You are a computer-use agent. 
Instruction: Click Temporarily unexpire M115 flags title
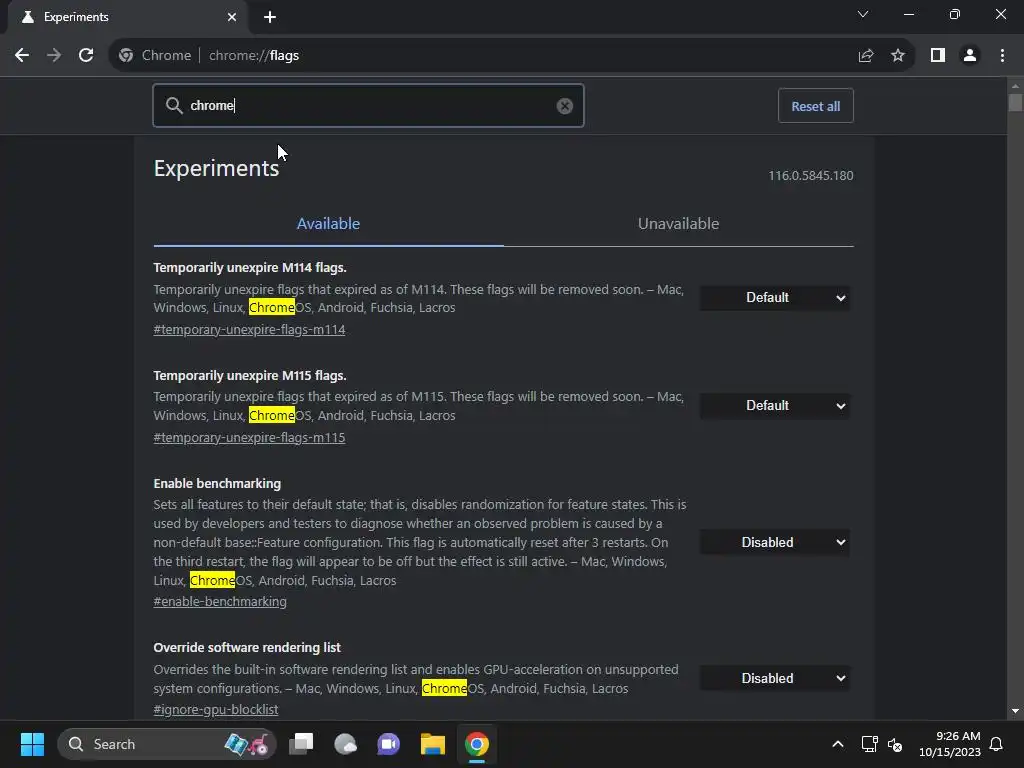249,376
